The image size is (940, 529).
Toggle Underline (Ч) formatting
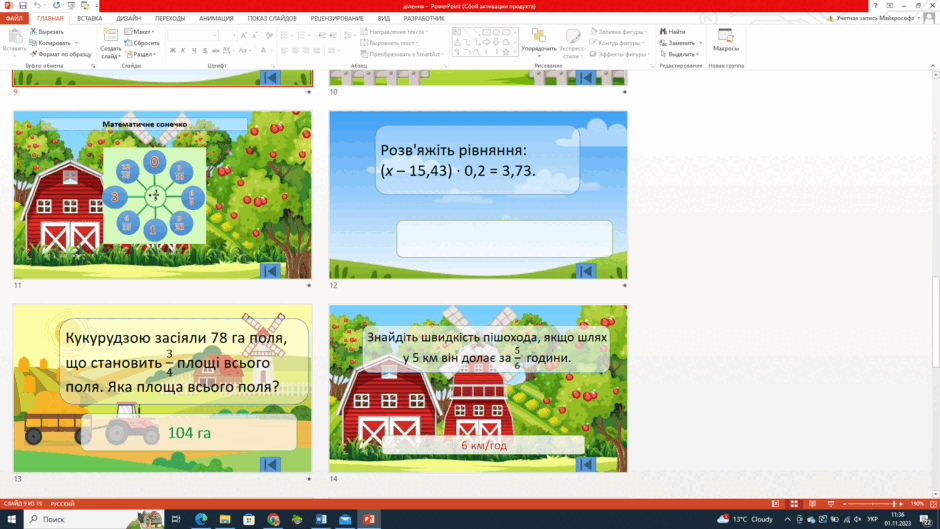tap(194, 51)
